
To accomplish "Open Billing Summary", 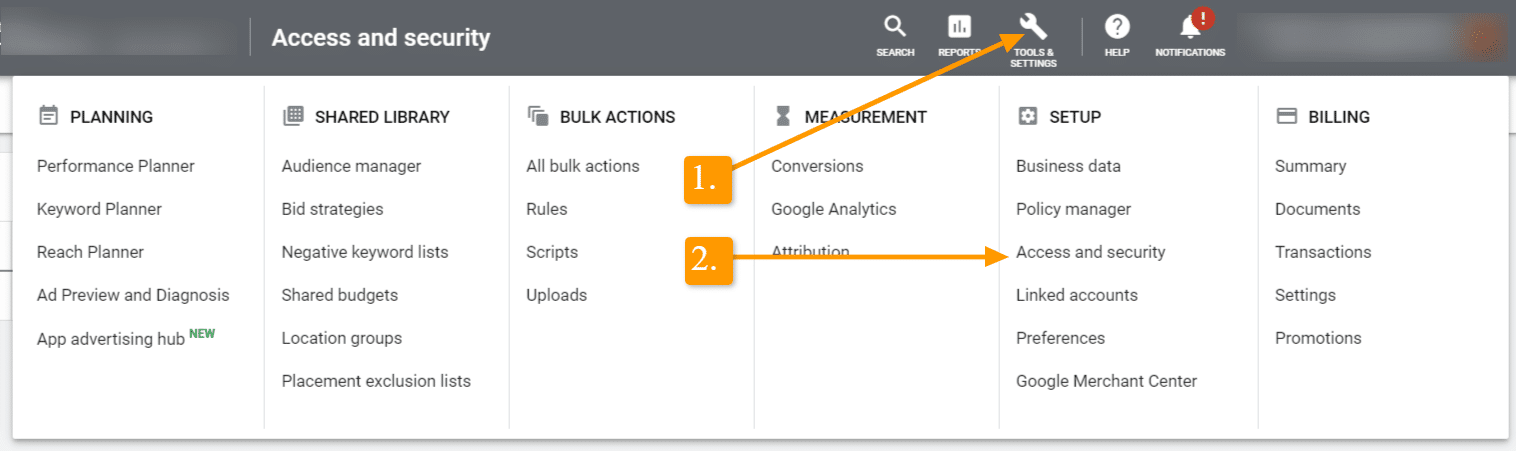I will point(1310,166).
